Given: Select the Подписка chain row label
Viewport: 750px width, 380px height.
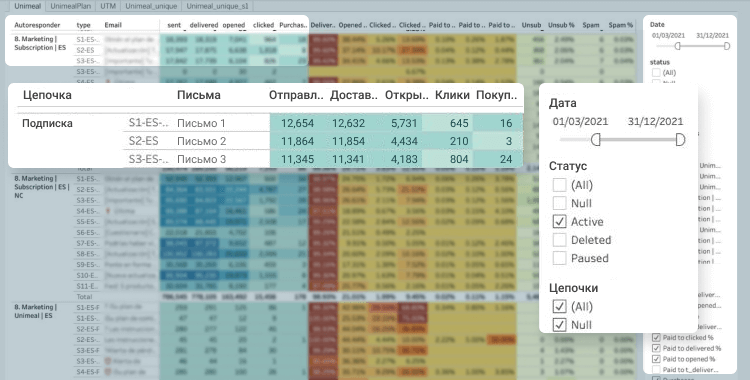Looking at the screenshot, I should point(47,123).
